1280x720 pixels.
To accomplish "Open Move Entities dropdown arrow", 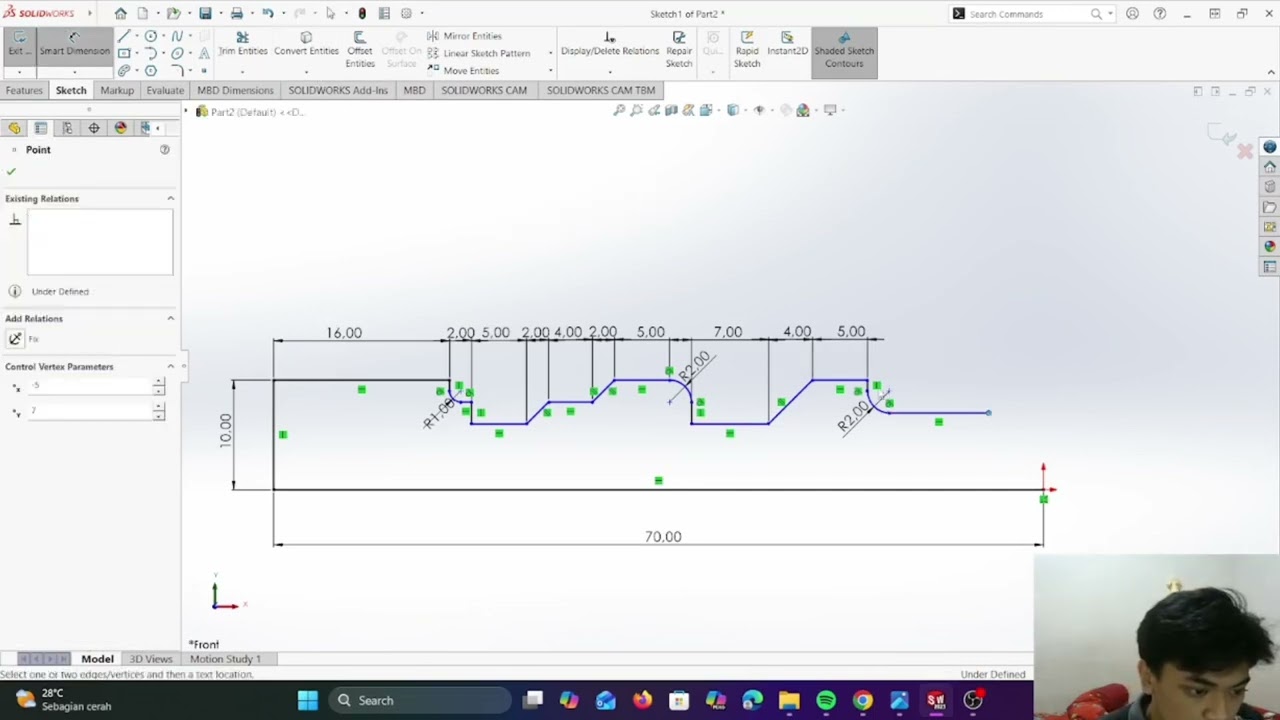I will 550,71.
